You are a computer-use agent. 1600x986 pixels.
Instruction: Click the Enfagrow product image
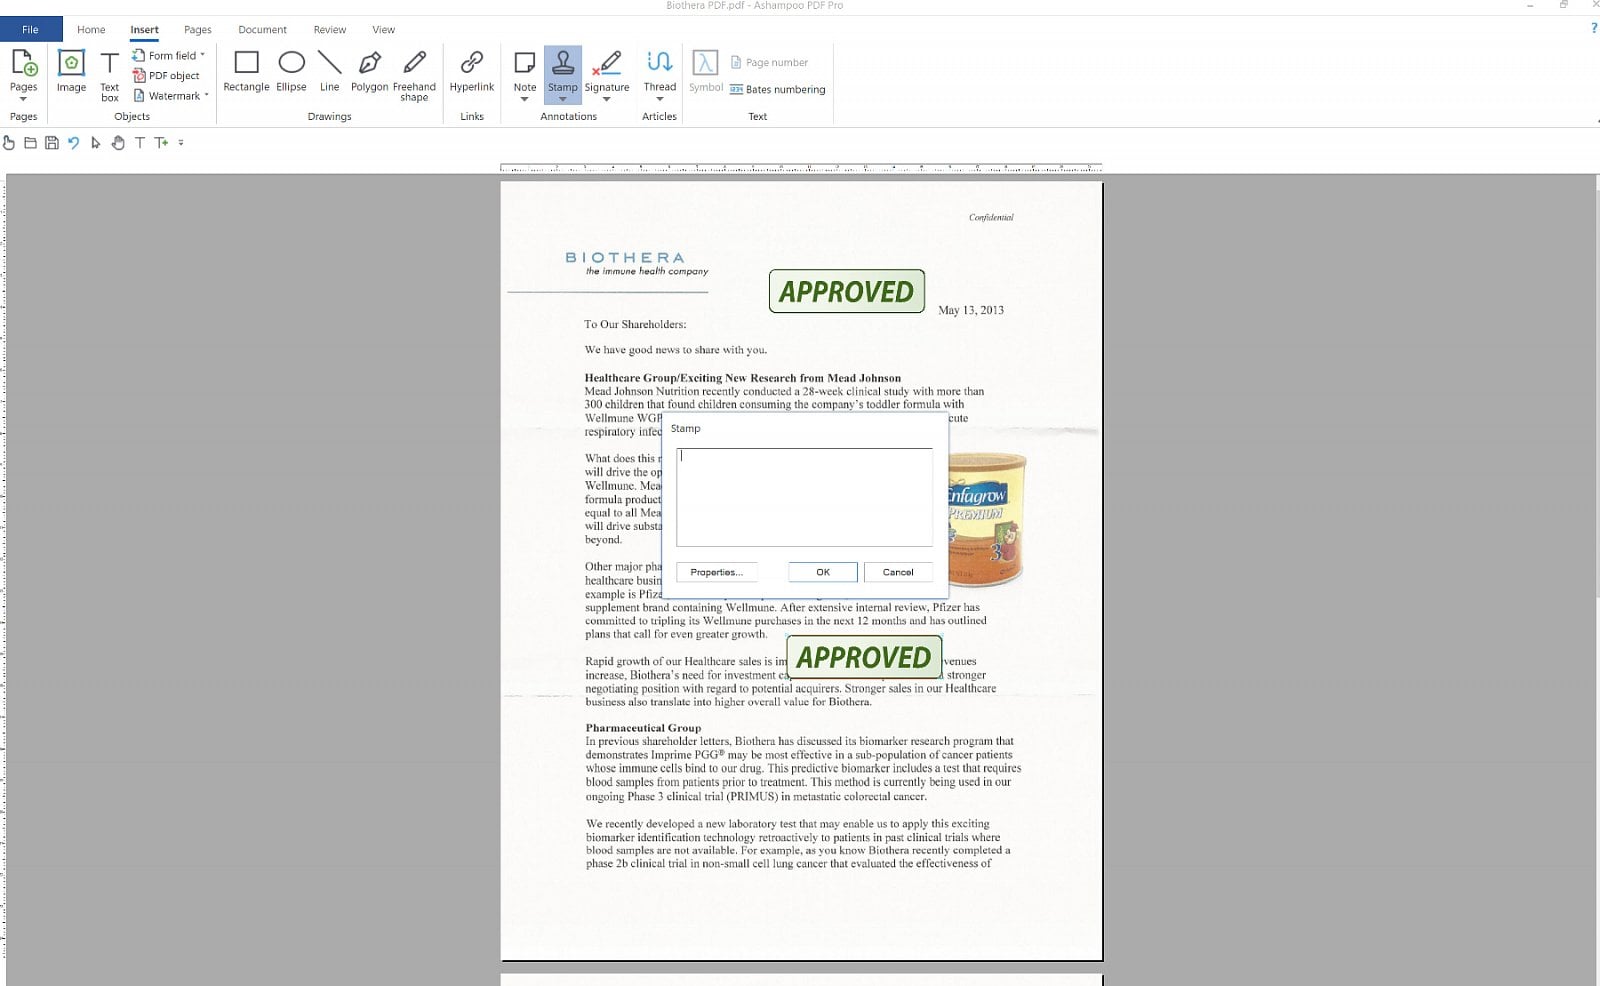[987, 520]
